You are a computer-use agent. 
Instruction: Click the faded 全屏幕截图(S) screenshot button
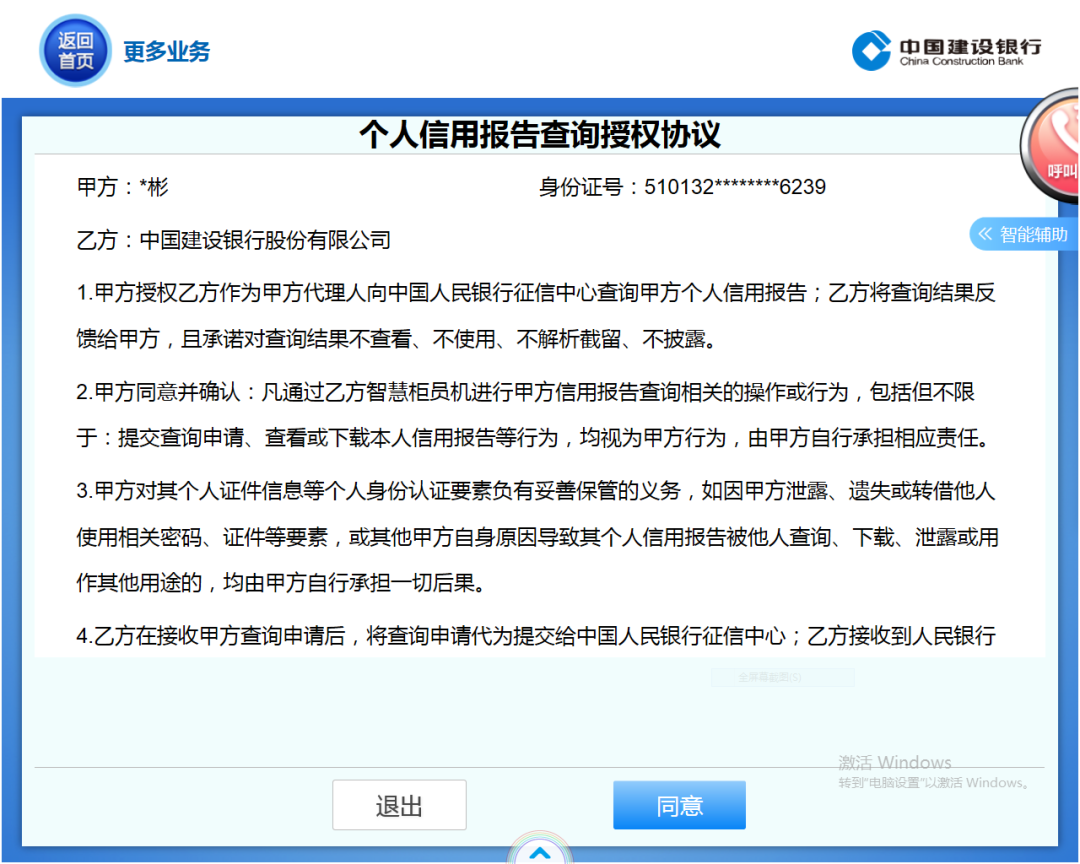[782, 677]
